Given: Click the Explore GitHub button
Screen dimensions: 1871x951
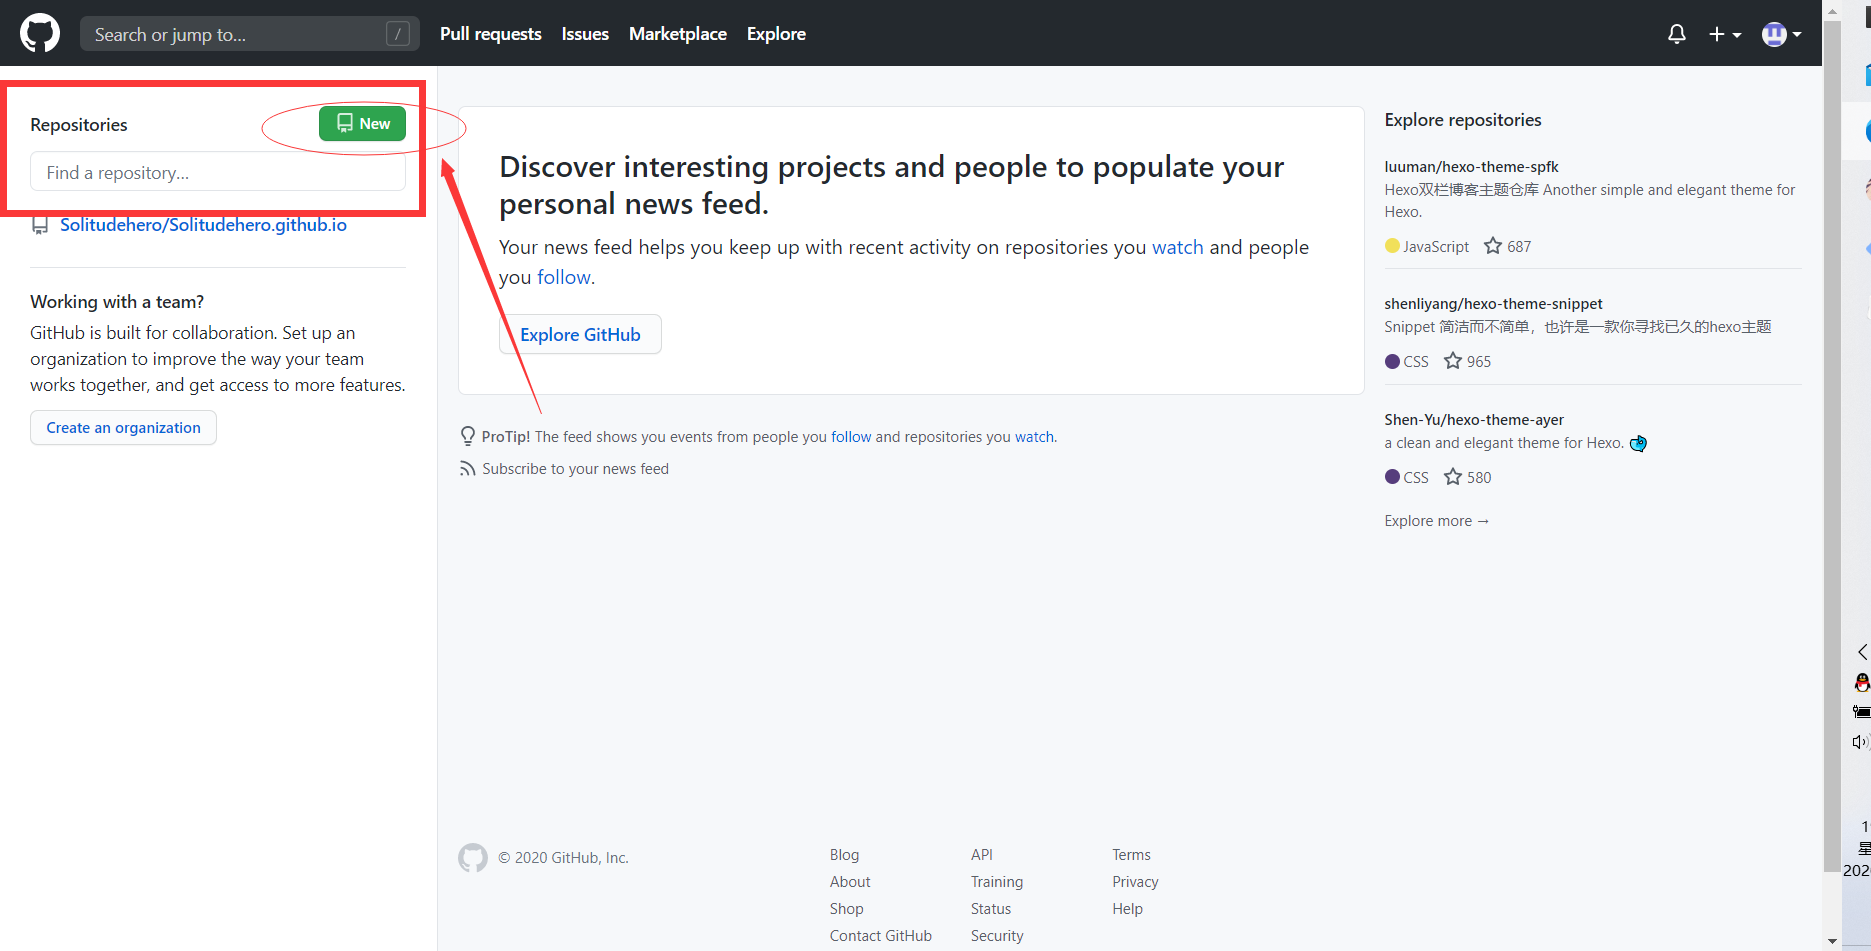Looking at the screenshot, I should [x=580, y=334].
